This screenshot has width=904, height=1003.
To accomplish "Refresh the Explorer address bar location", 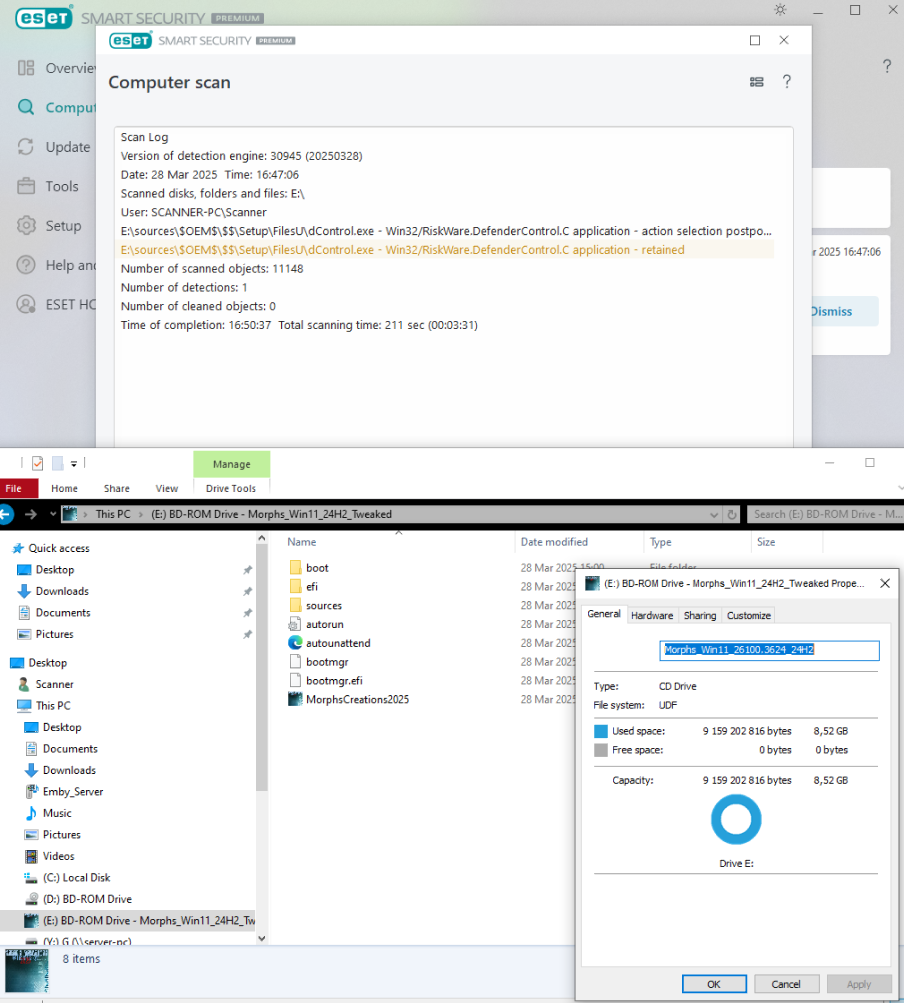I will tap(732, 514).
